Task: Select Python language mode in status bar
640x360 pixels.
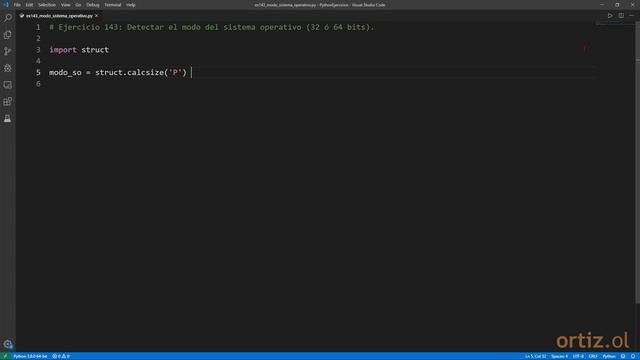Action: pos(609,356)
